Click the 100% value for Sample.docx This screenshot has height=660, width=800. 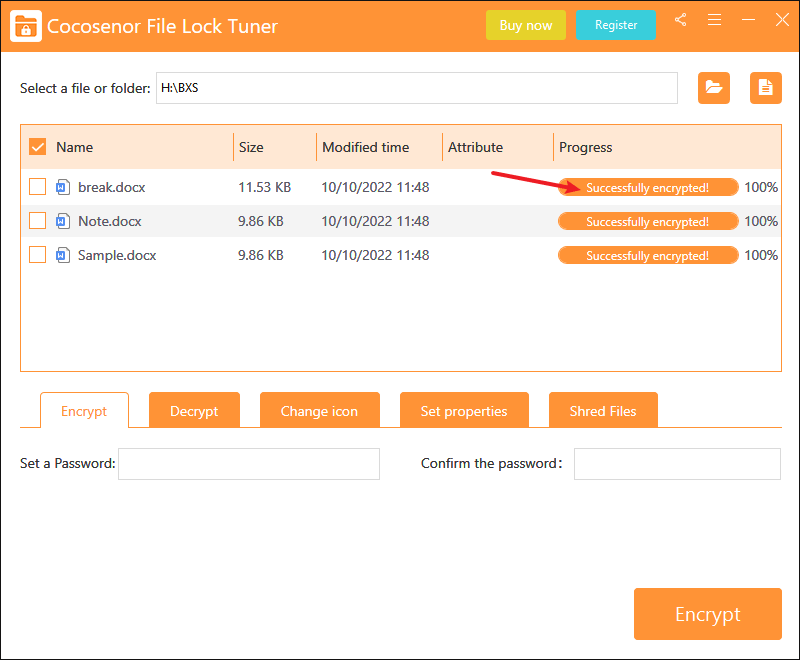coord(761,255)
